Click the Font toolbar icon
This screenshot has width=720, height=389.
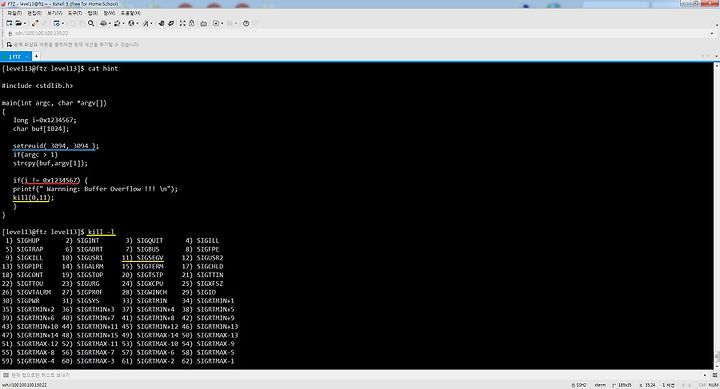click(x=146, y=23)
